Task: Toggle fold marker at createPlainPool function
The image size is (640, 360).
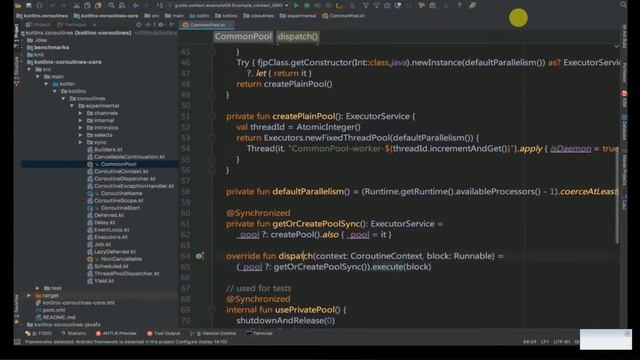Action: [212, 116]
